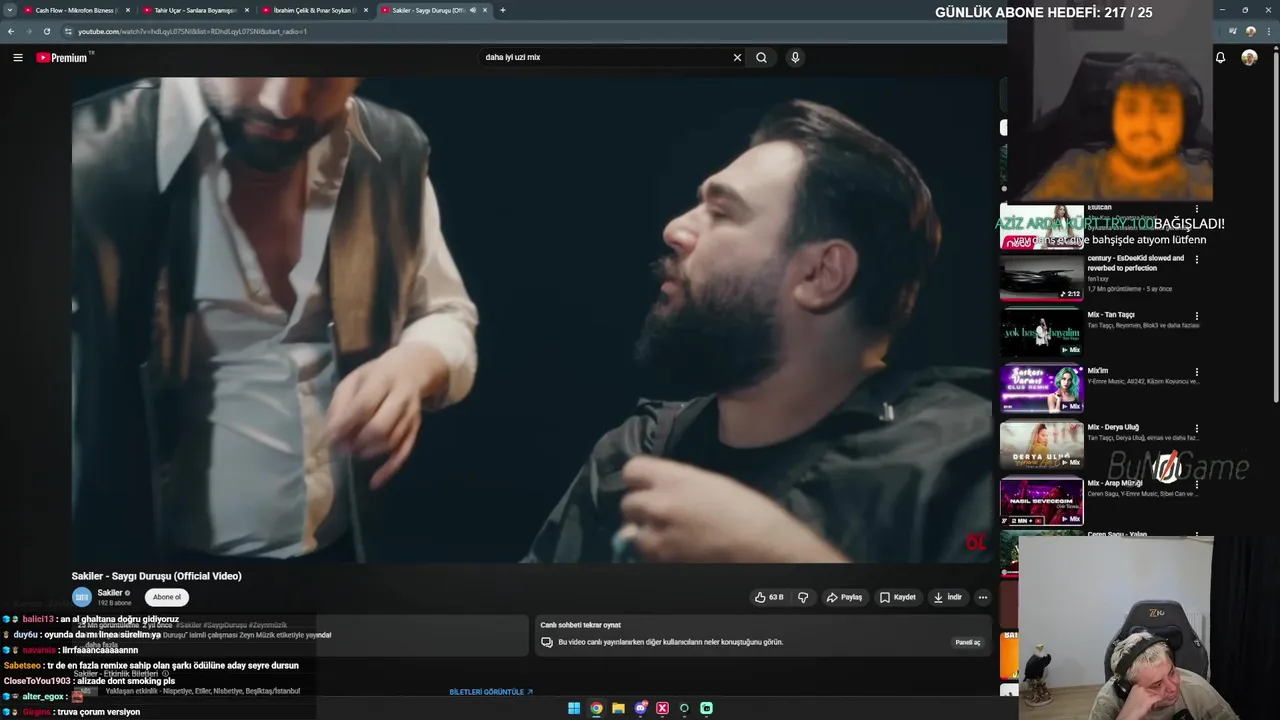
Task: Save the video with Kaydet
Action: coord(897,597)
